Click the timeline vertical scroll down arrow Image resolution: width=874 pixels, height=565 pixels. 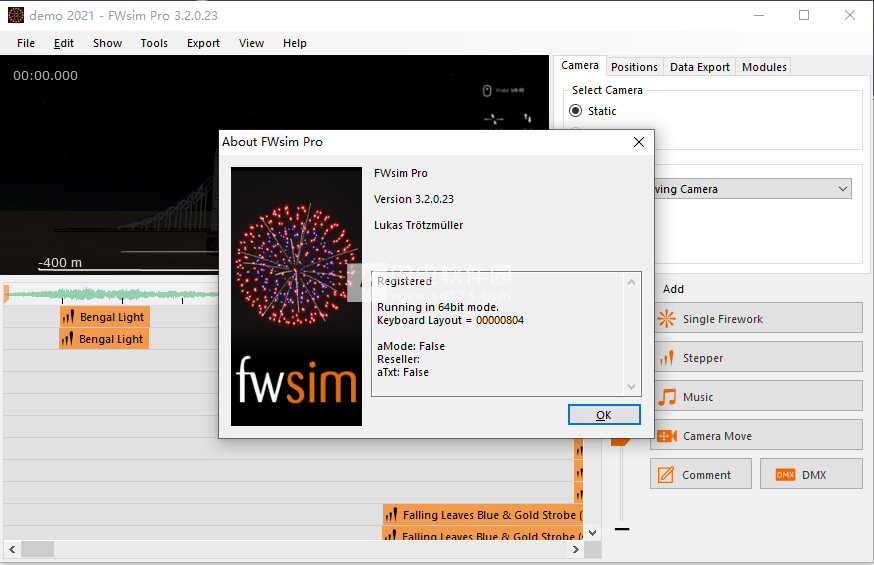click(x=593, y=533)
